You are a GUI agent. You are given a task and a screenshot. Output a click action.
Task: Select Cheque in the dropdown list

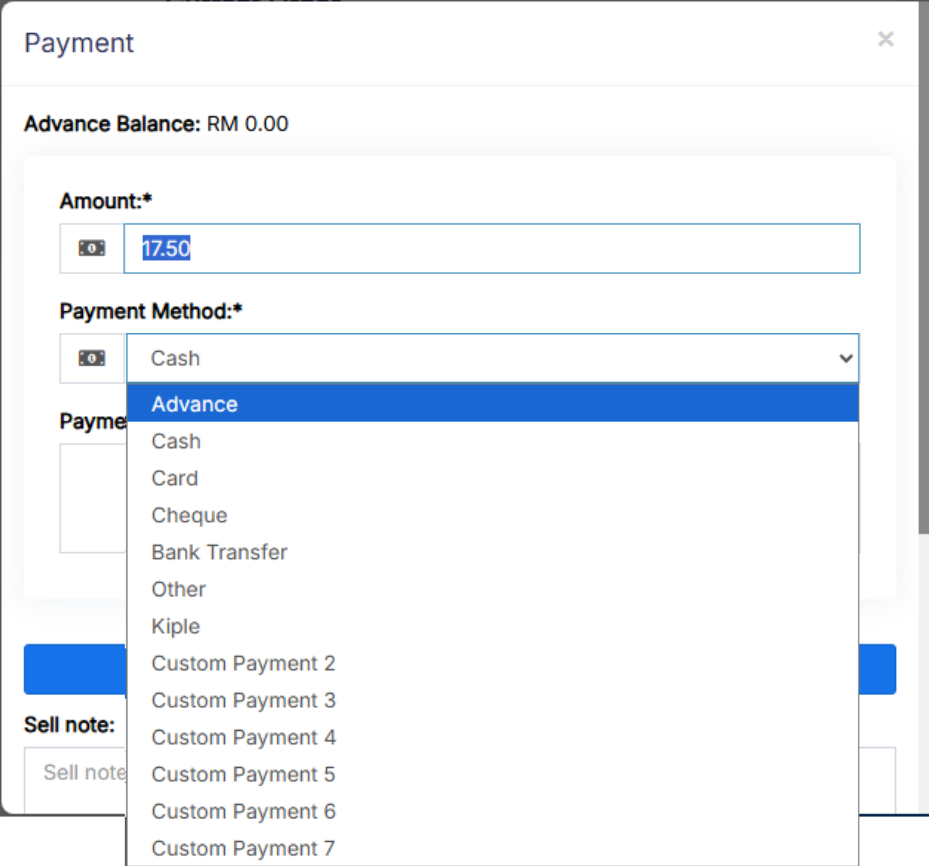click(x=189, y=515)
